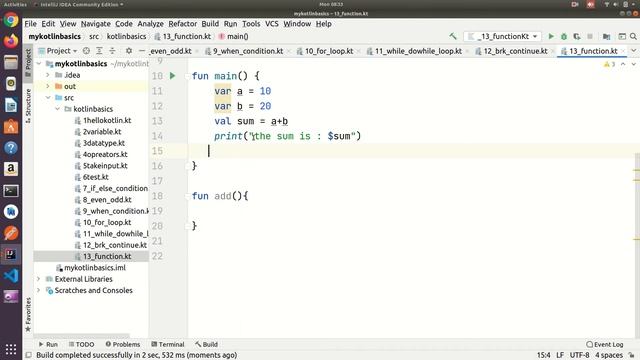640x360 pixels.
Task: Open Help icon in the dock
Action: (11, 148)
